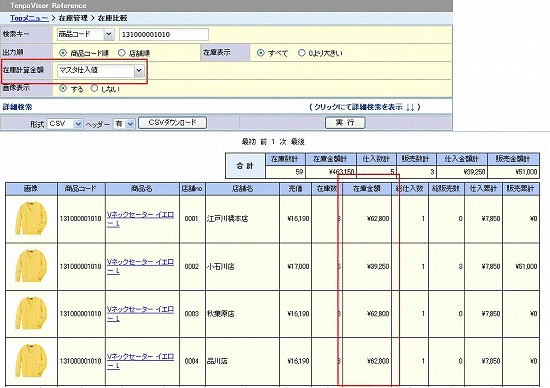Go to 最初 page link
550x388 pixels.
(x=249, y=142)
